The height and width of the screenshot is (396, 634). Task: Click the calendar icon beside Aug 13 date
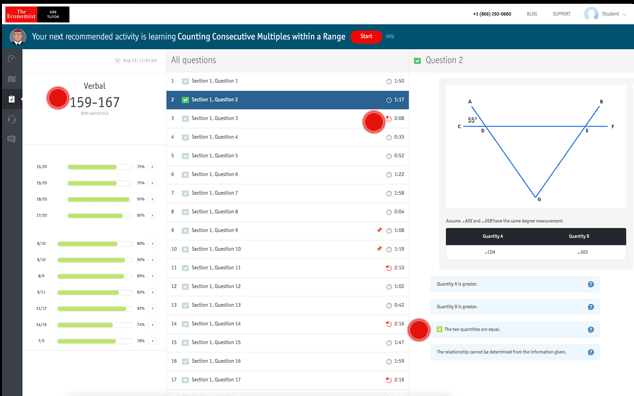[x=118, y=60]
